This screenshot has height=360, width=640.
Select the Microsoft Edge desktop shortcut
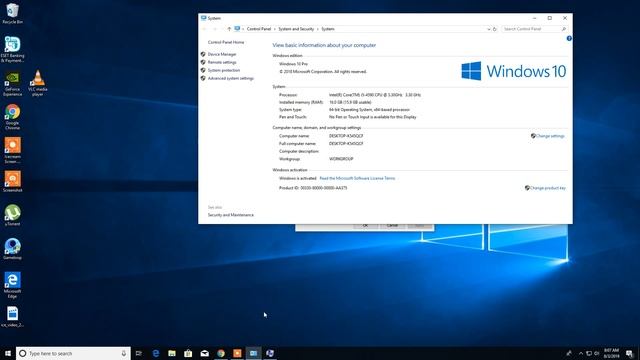(x=12, y=285)
